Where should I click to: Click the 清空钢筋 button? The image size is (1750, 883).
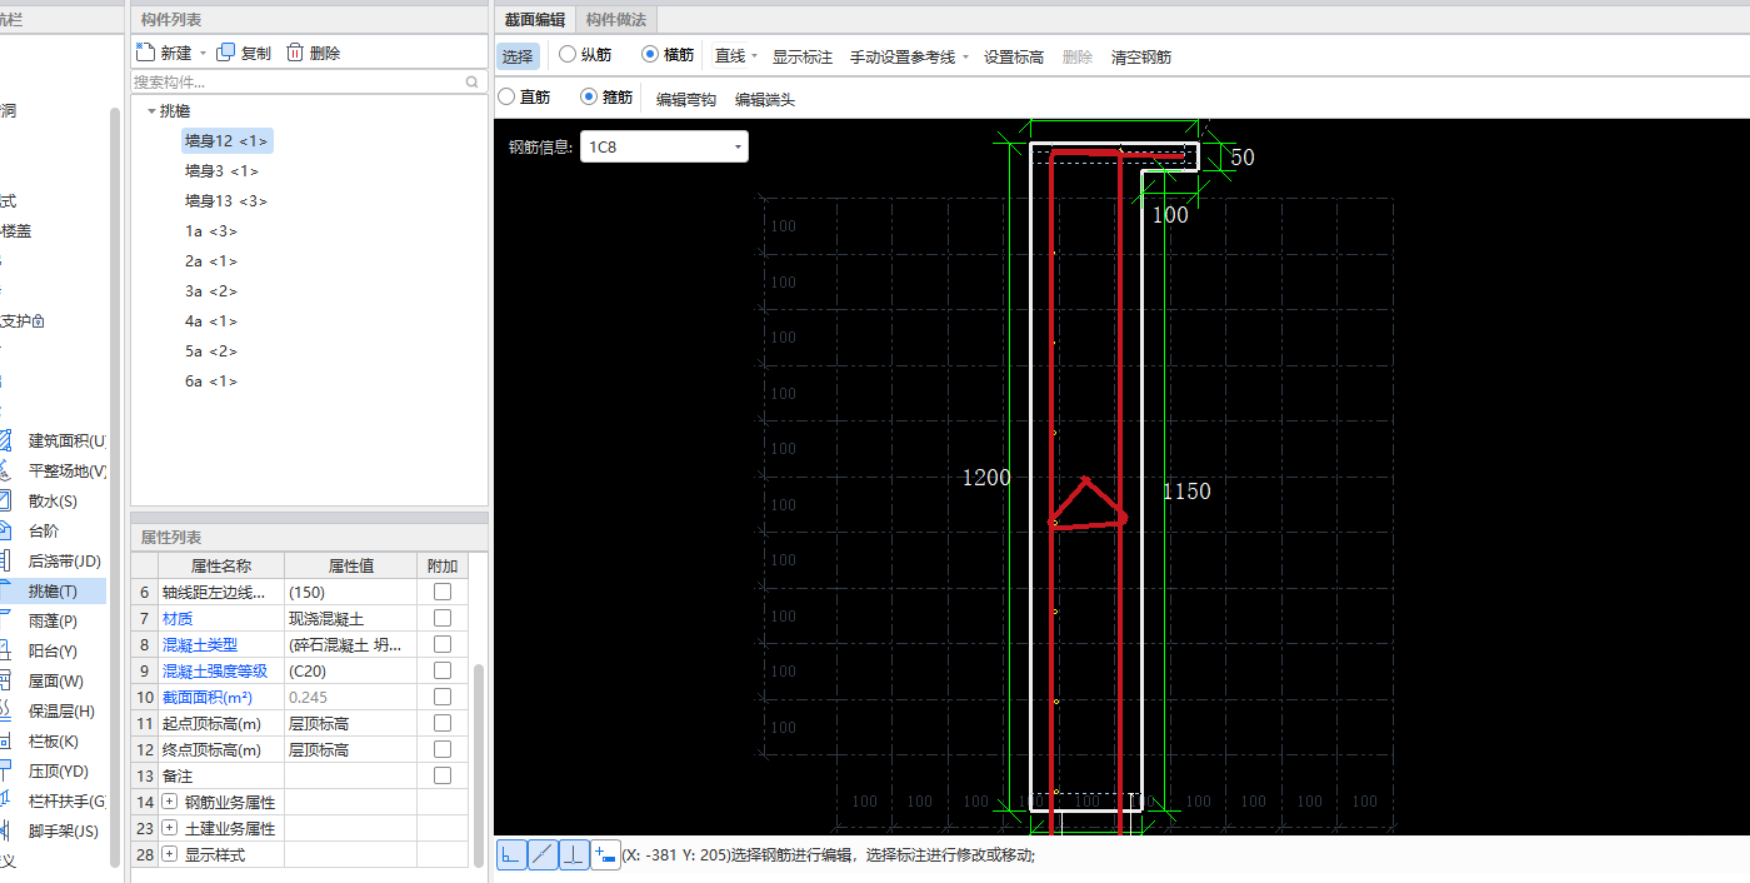(1141, 57)
